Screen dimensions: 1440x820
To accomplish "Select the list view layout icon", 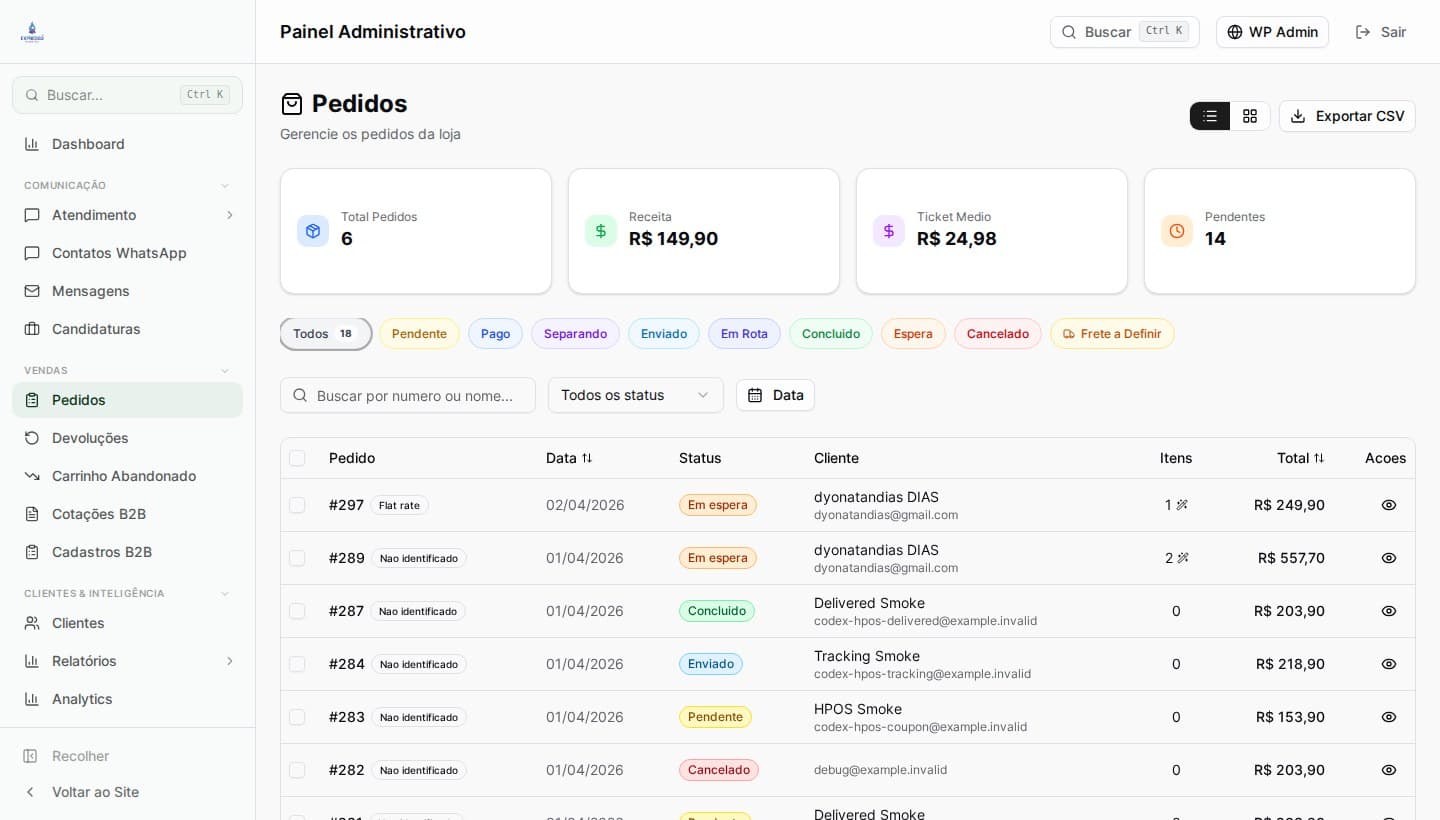I will click(1210, 116).
